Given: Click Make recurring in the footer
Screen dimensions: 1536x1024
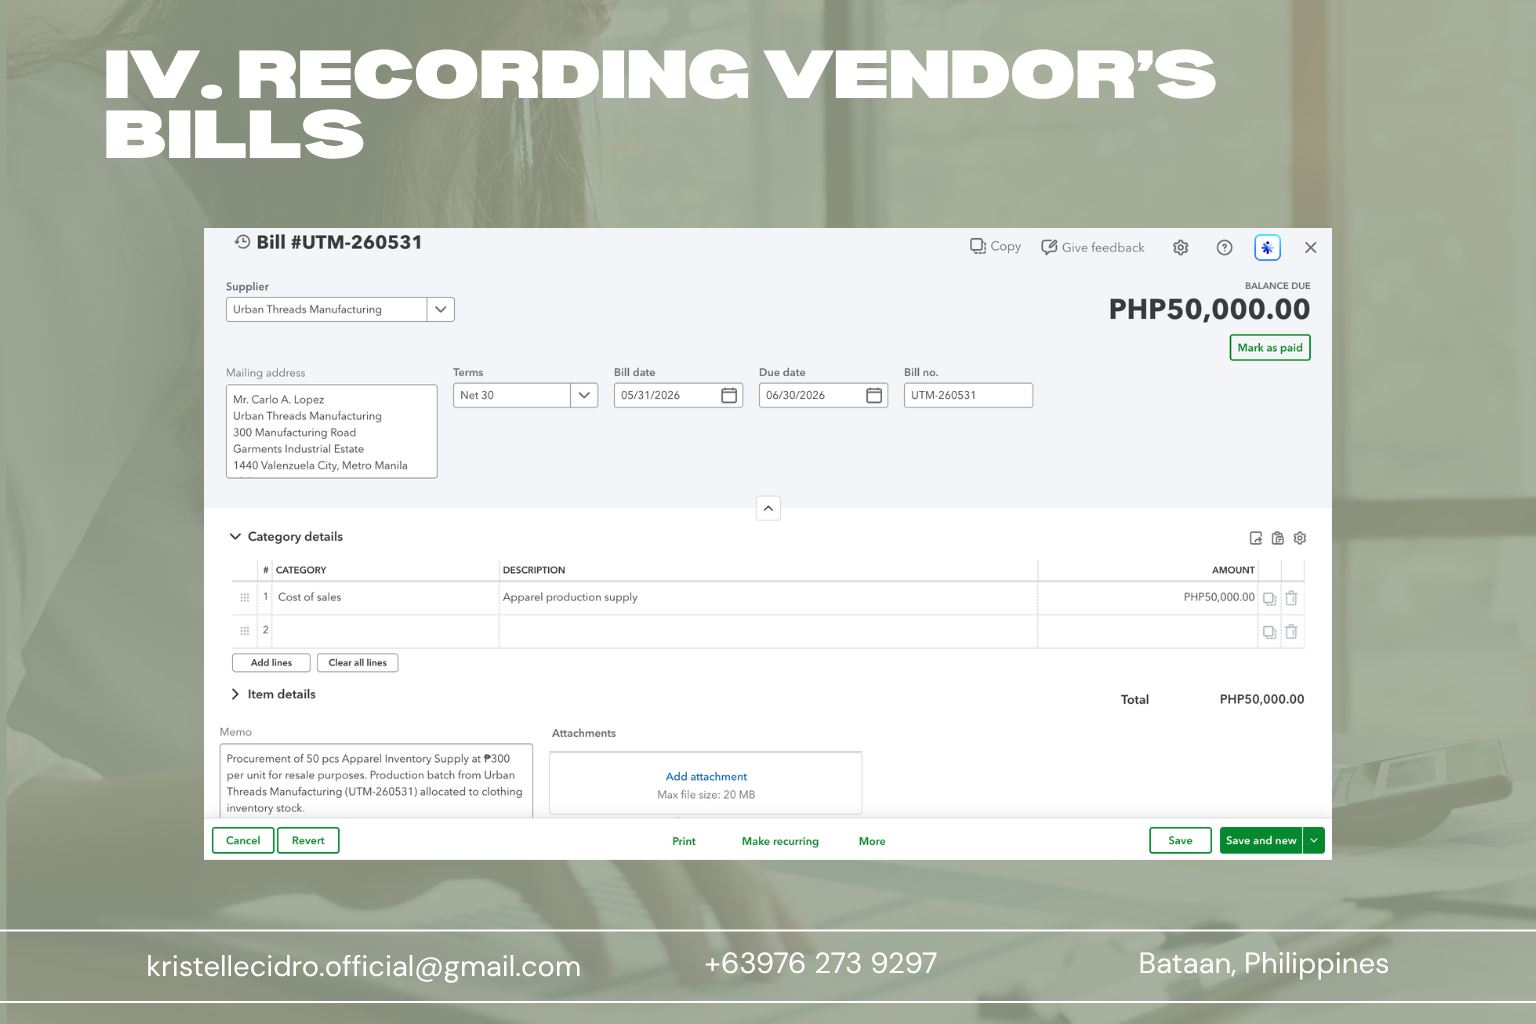Looking at the screenshot, I should pos(780,842).
